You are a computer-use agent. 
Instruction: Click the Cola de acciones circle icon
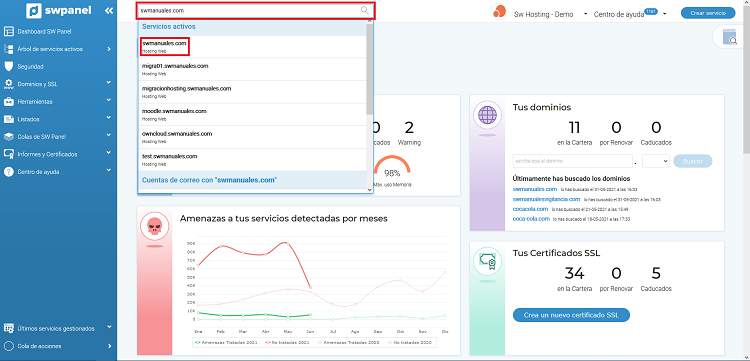point(9,346)
